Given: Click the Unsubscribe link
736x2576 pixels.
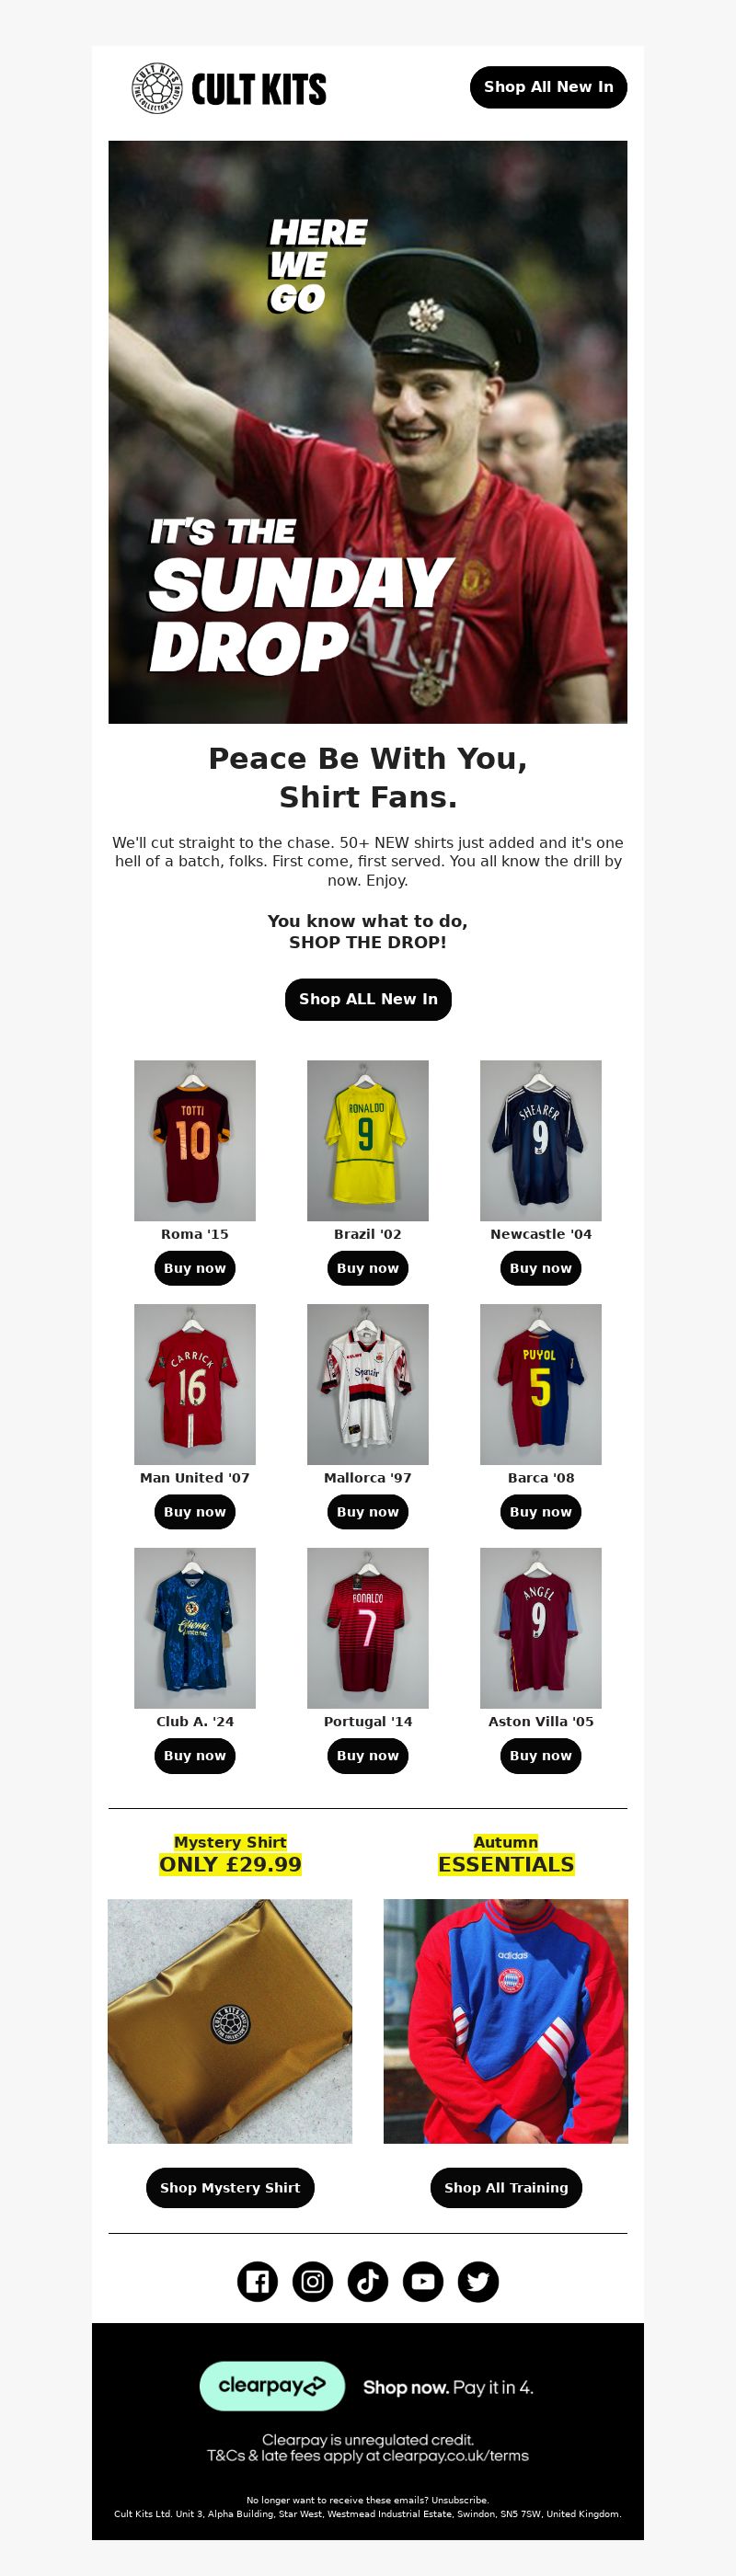Looking at the screenshot, I should [x=460, y=2500].
